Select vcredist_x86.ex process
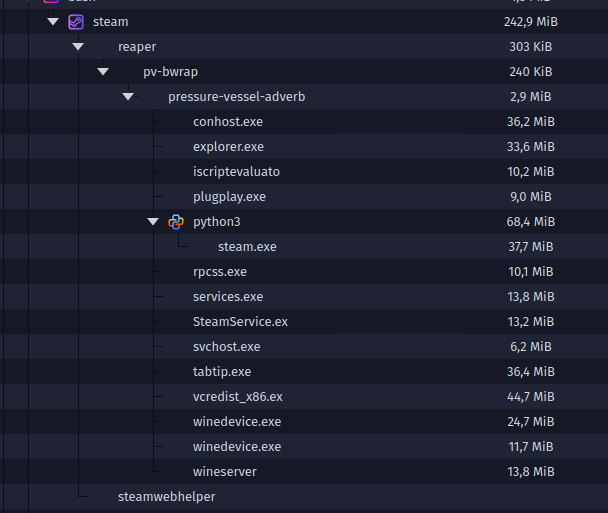608x513 pixels. 304,397
